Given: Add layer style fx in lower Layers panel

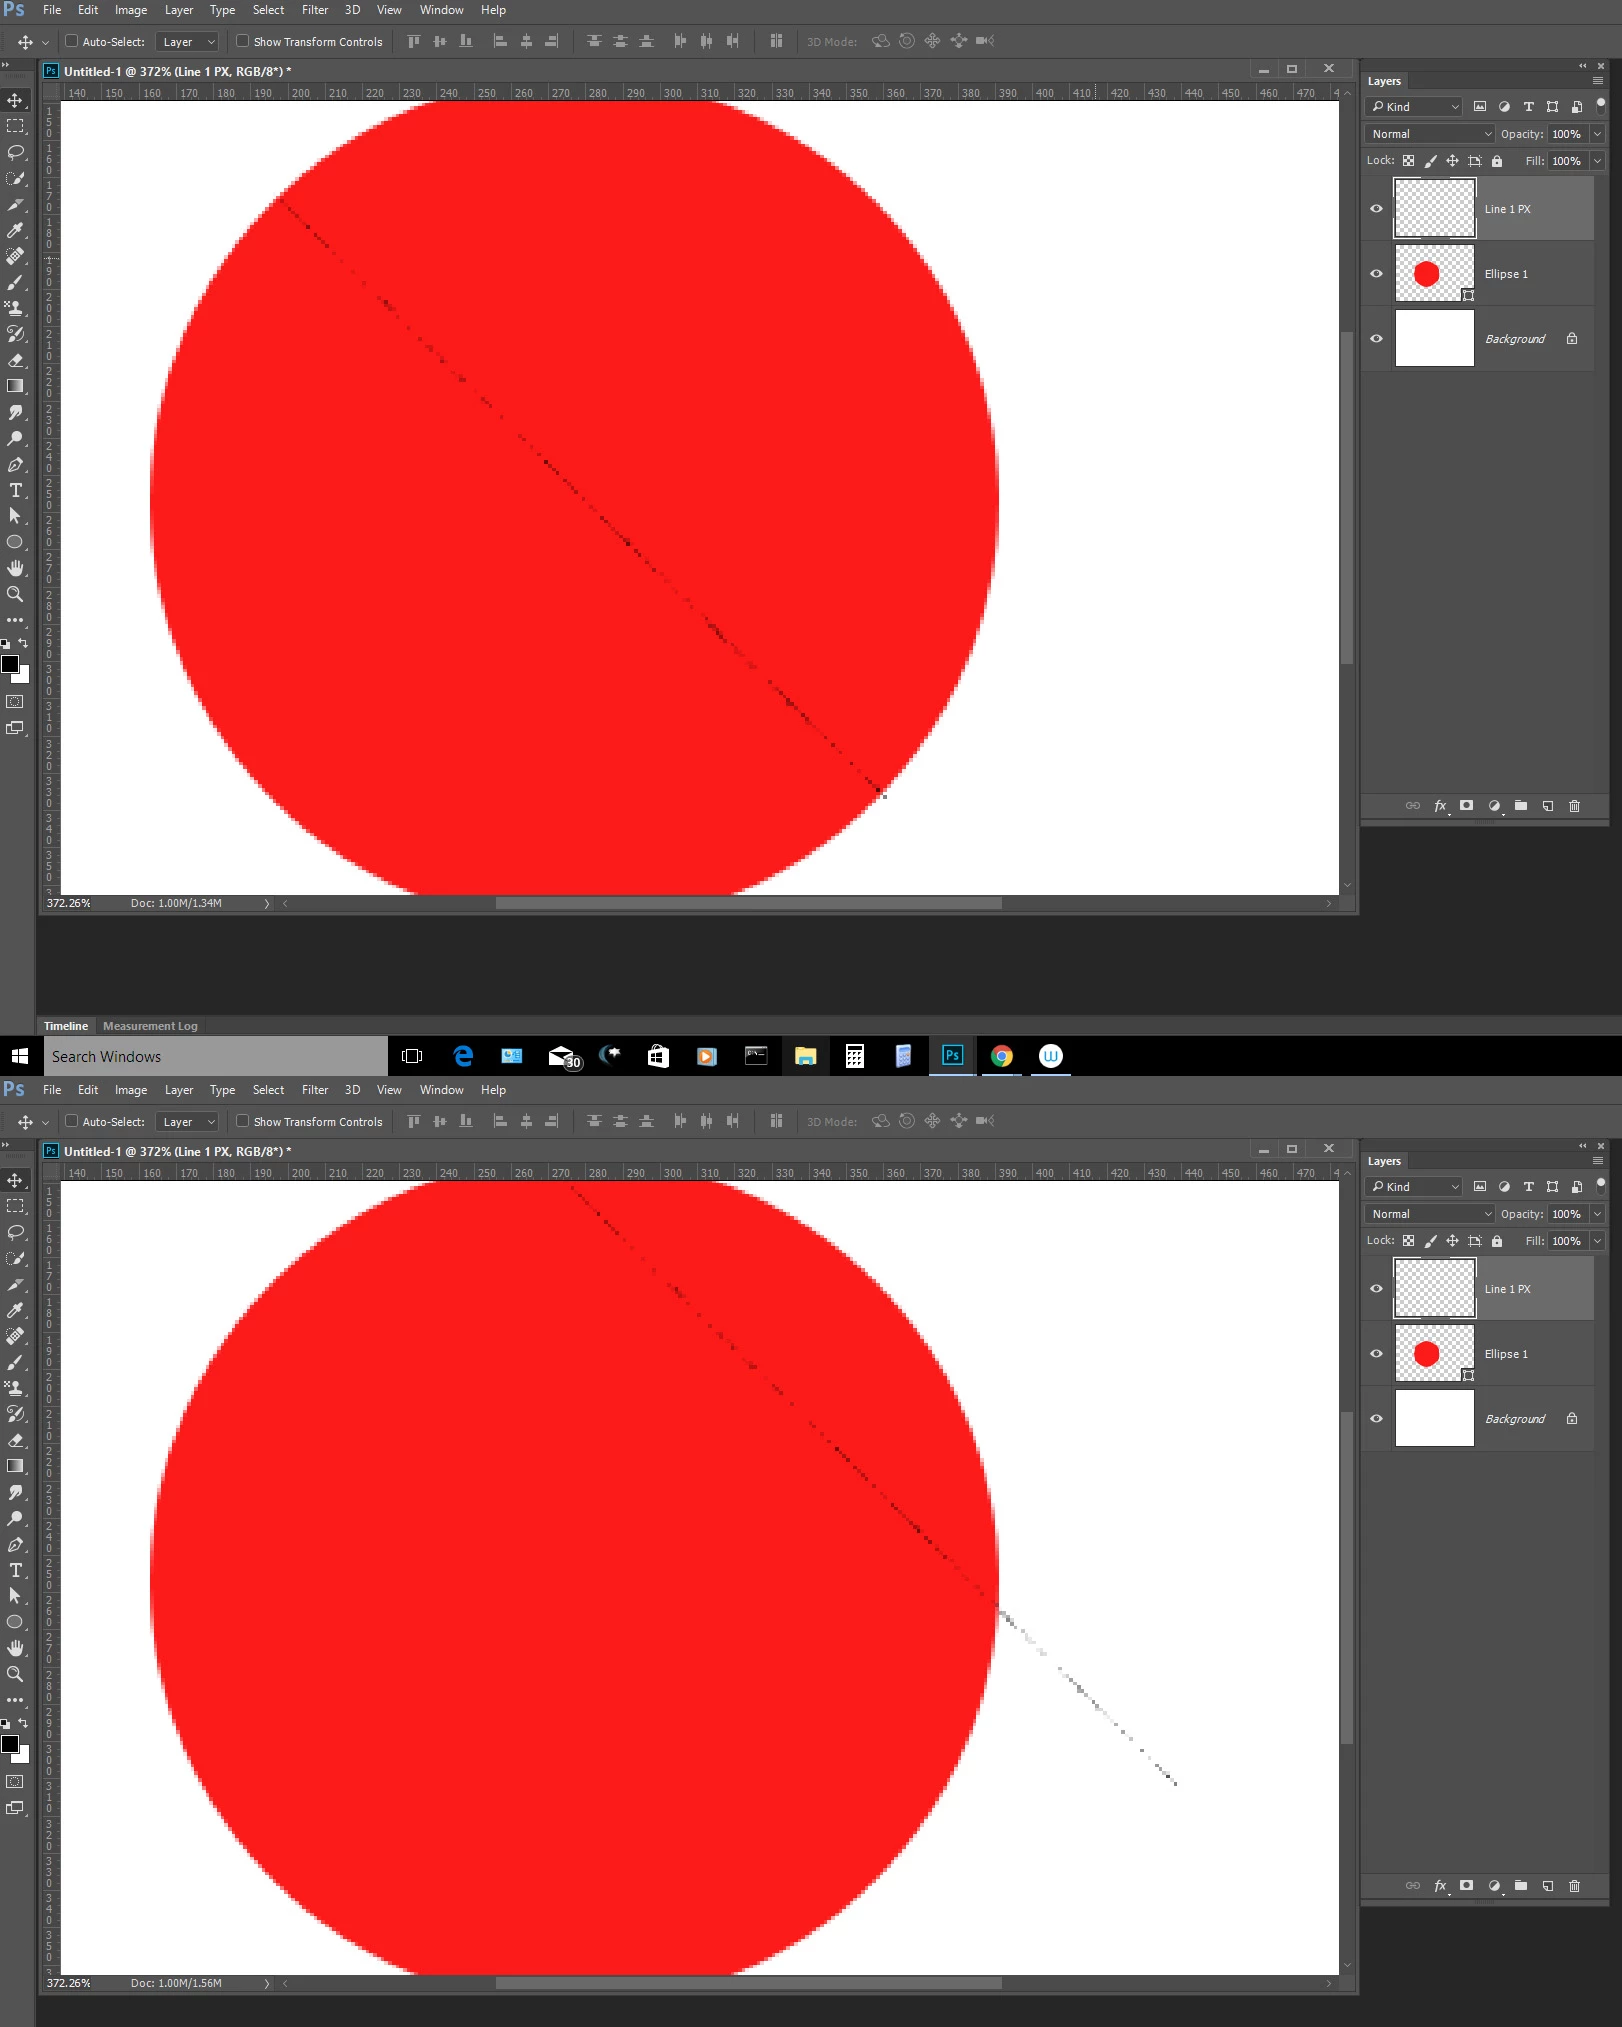Looking at the screenshot, I should point(1440,1886).
